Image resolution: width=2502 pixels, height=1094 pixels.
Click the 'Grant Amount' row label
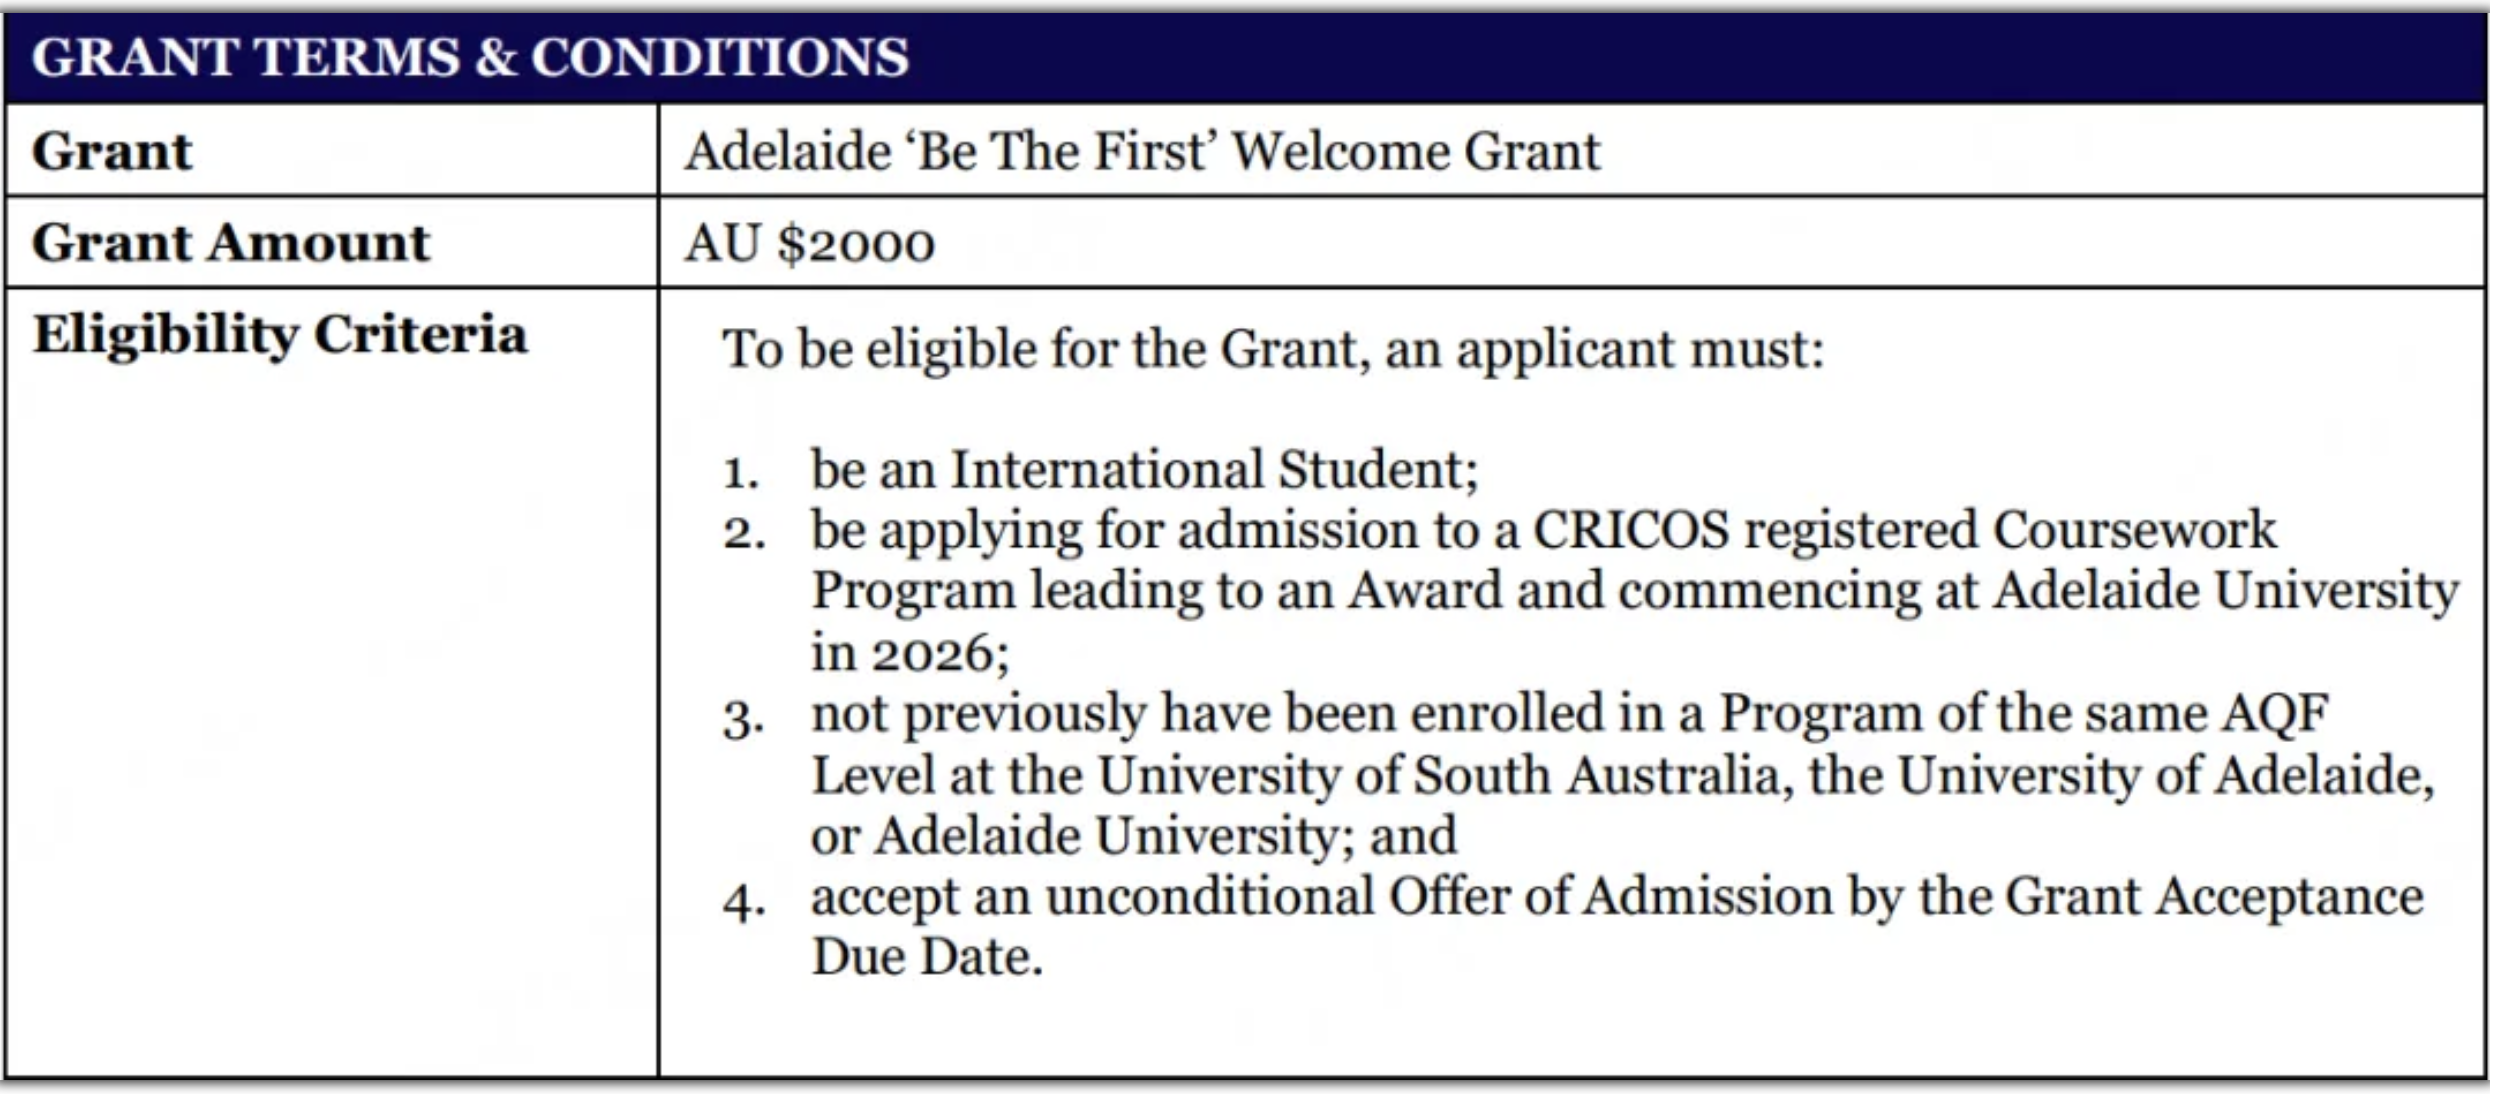tap(231, 243)
